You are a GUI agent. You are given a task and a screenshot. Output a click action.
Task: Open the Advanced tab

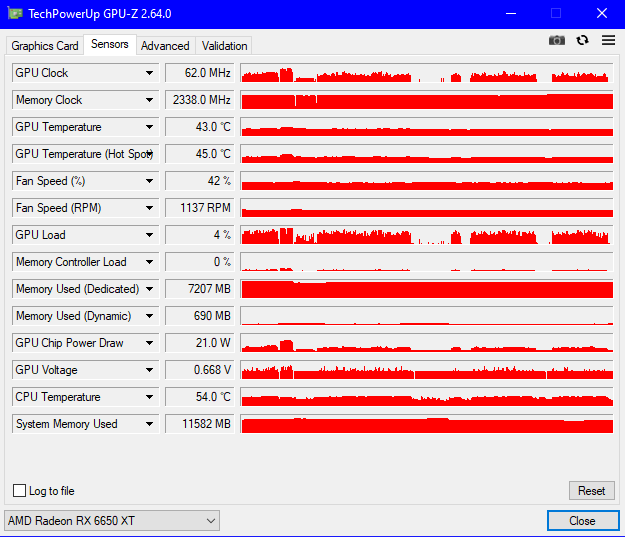pos(165,46)
